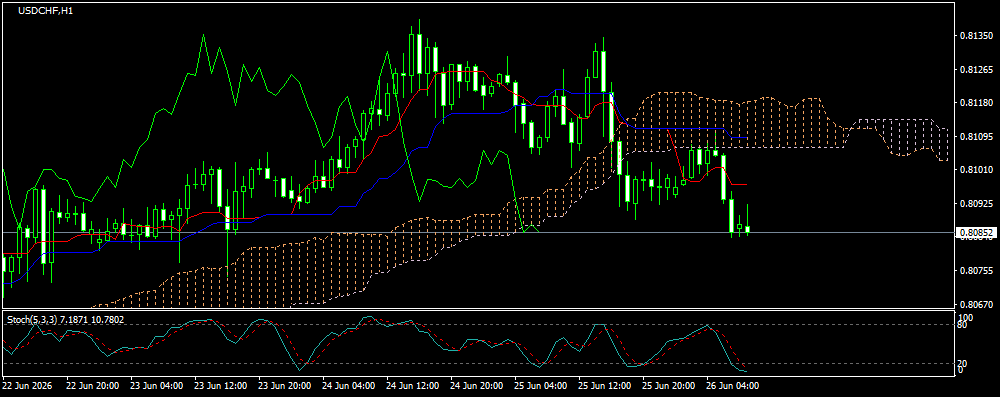
Task: Select the current price tag 0.80852
Action: tap(976, 233)
